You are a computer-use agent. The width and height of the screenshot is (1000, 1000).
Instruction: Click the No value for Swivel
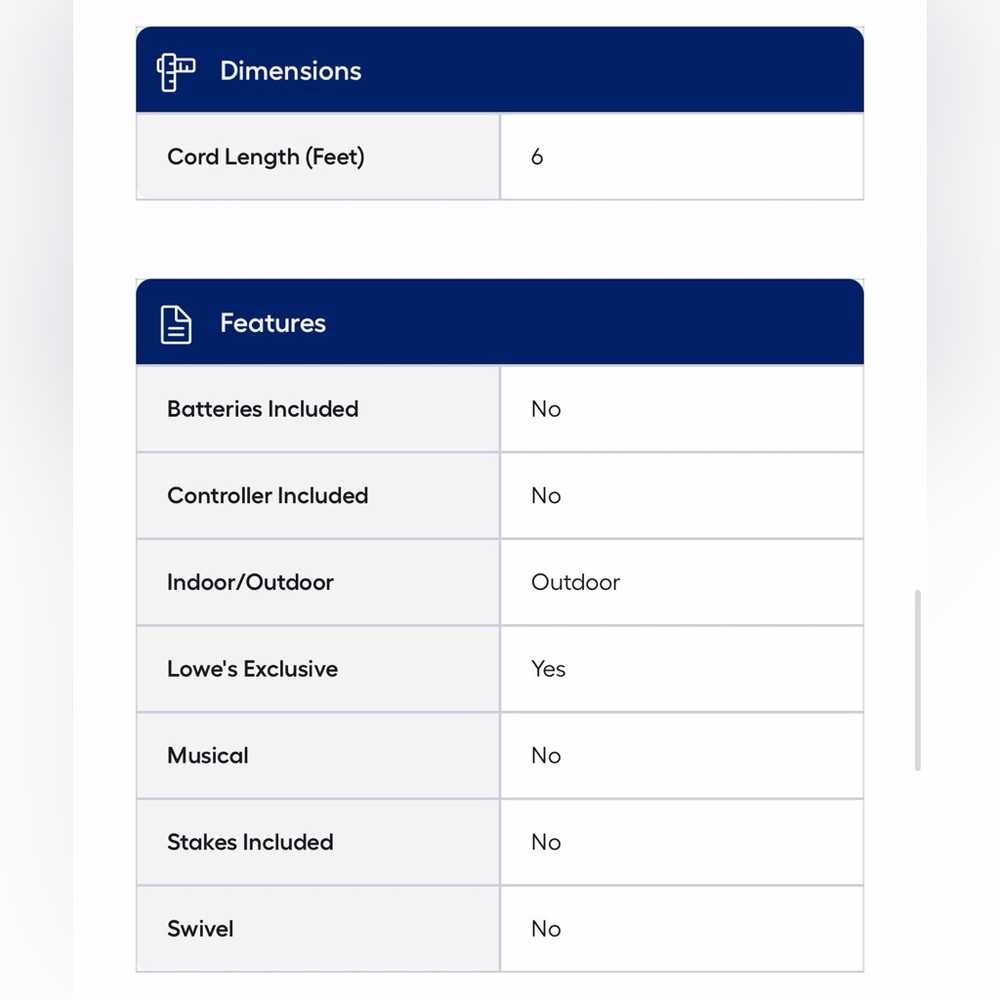546,929
